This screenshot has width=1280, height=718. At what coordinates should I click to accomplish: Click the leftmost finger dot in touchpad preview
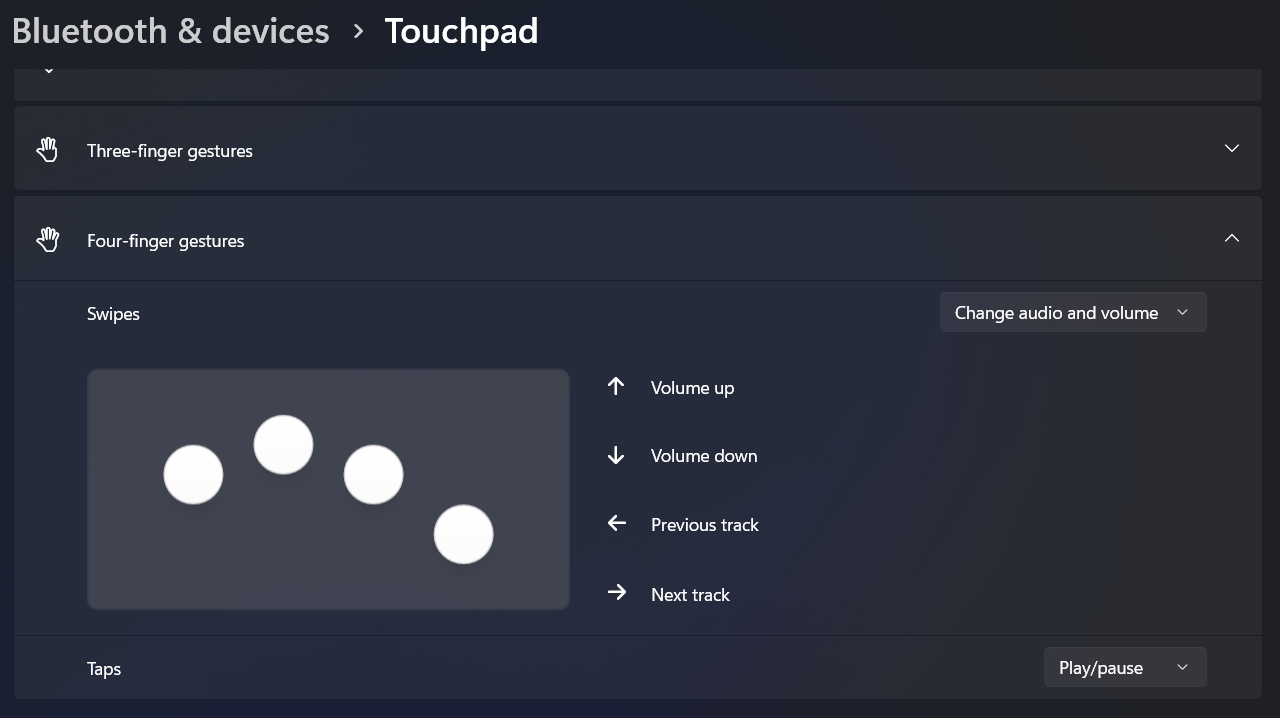pos(193,475)
